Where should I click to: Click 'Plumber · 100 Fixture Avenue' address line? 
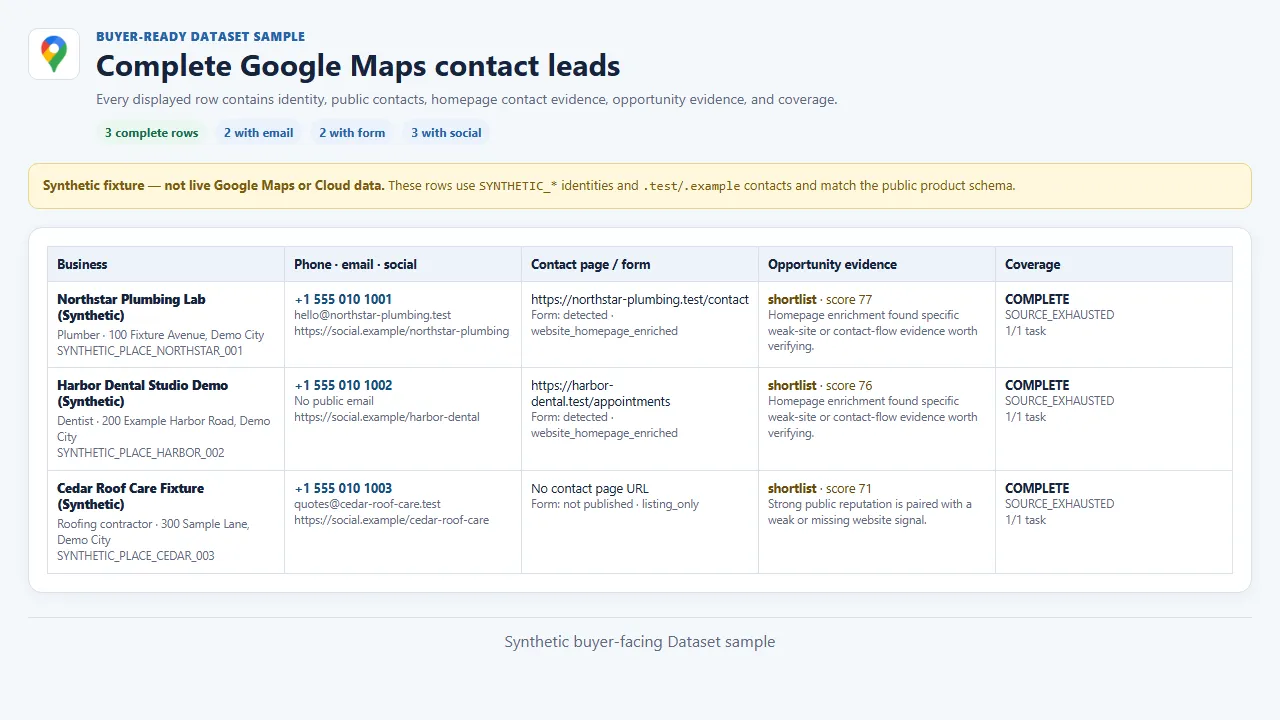pos(161,335)
